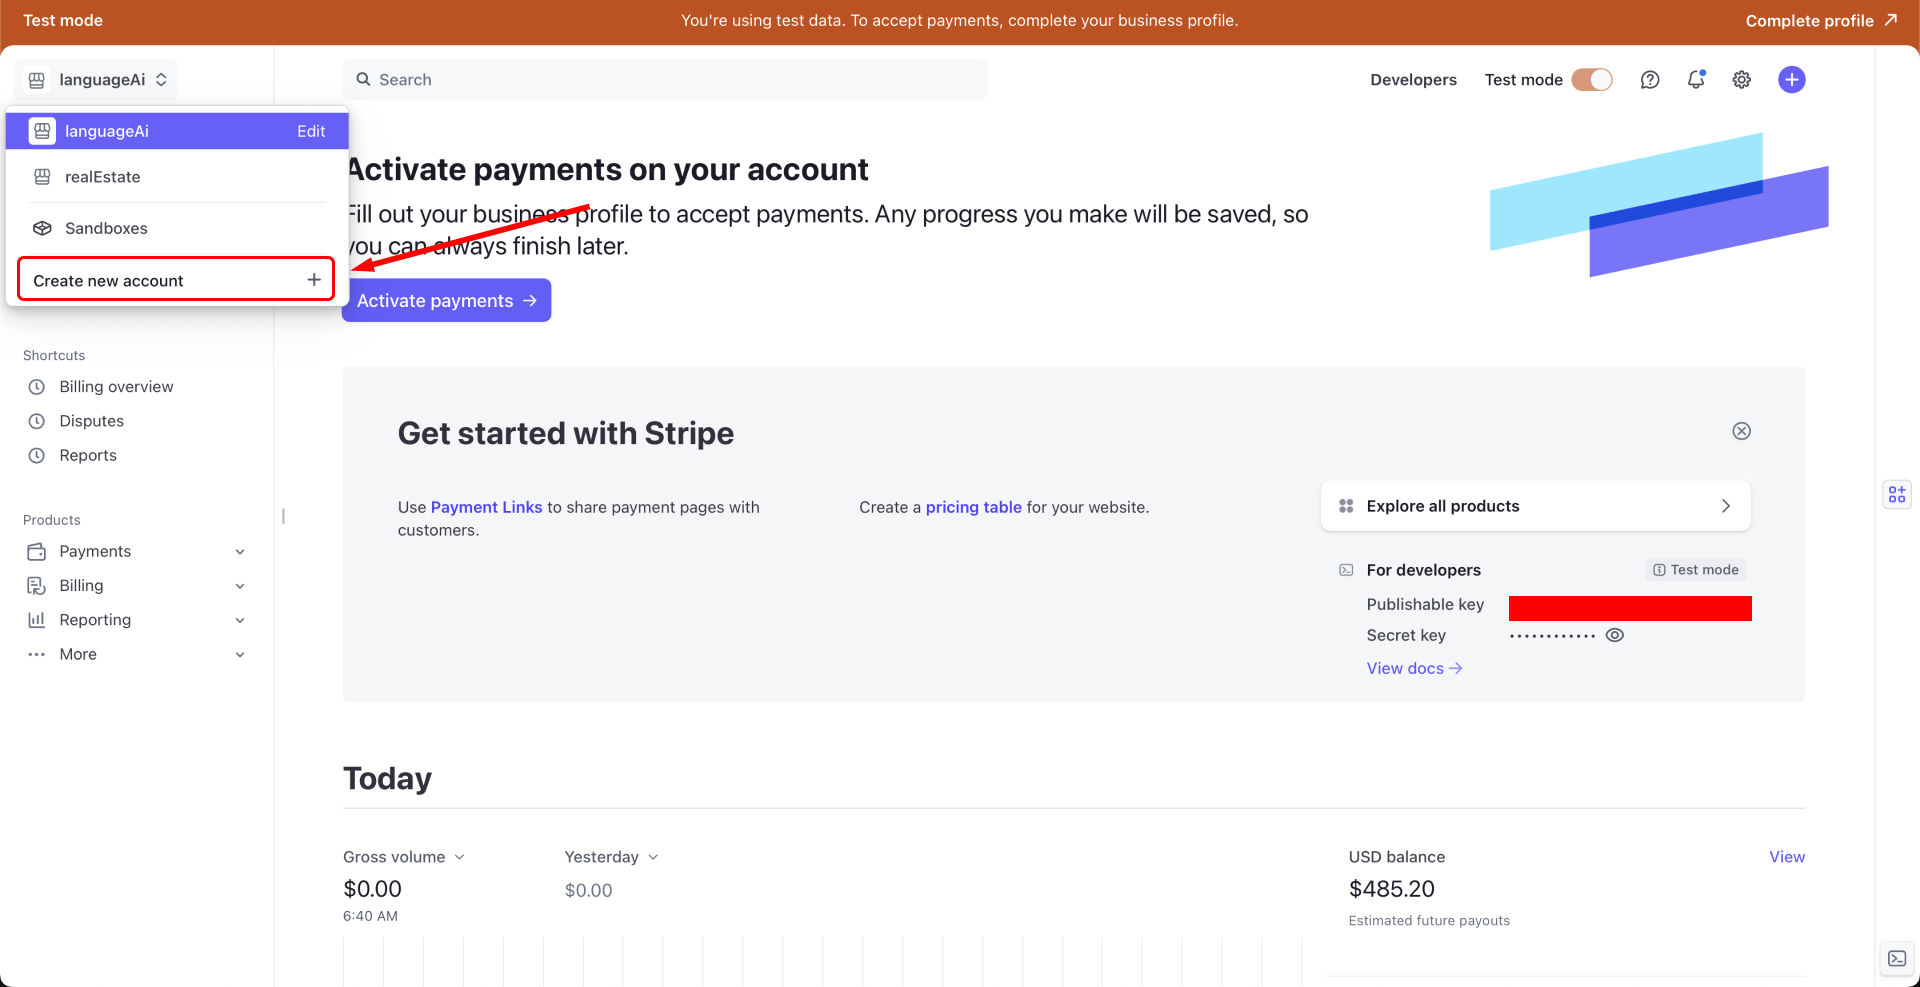Click the Activate payments button
Image resolution: width=1920 pixels, height=987 pixels.
pyautogui.click(x=447, y=301)
